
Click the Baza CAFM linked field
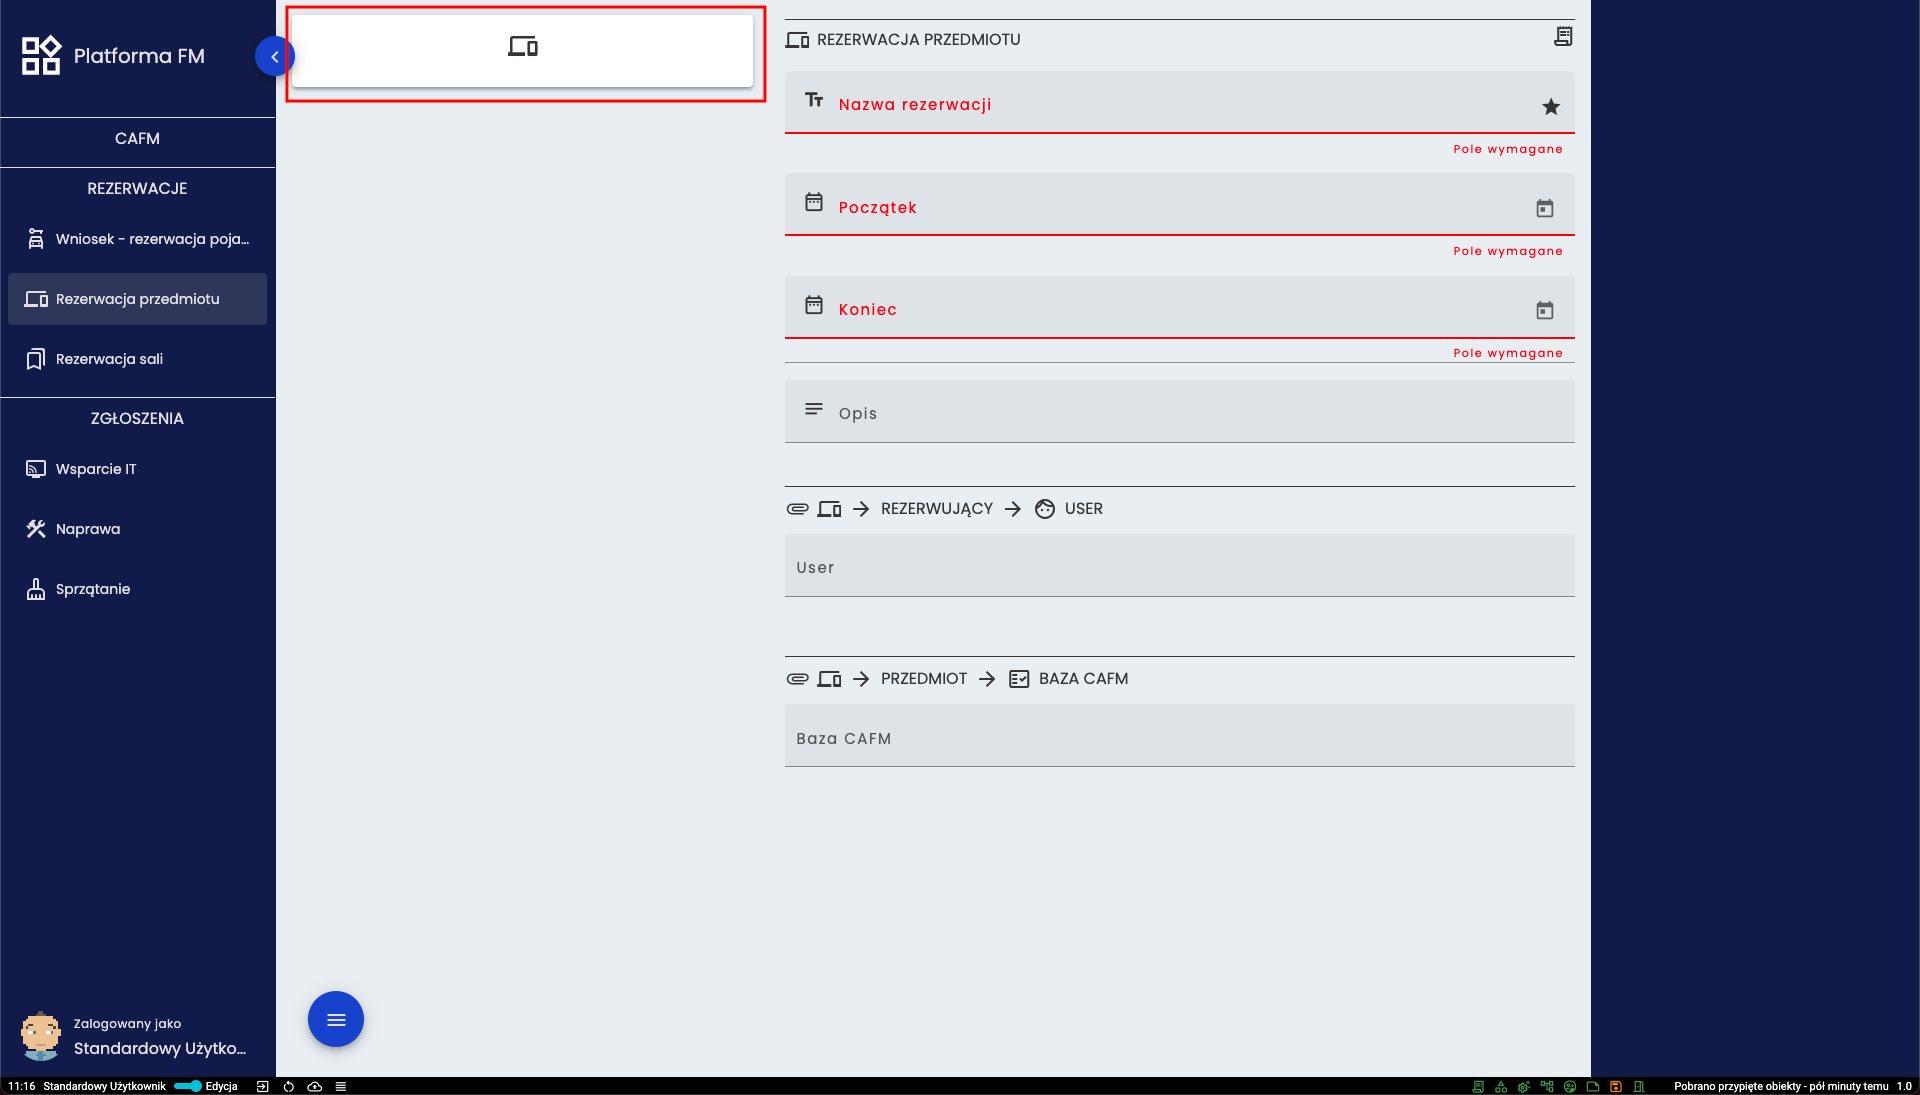[1178, 737]
